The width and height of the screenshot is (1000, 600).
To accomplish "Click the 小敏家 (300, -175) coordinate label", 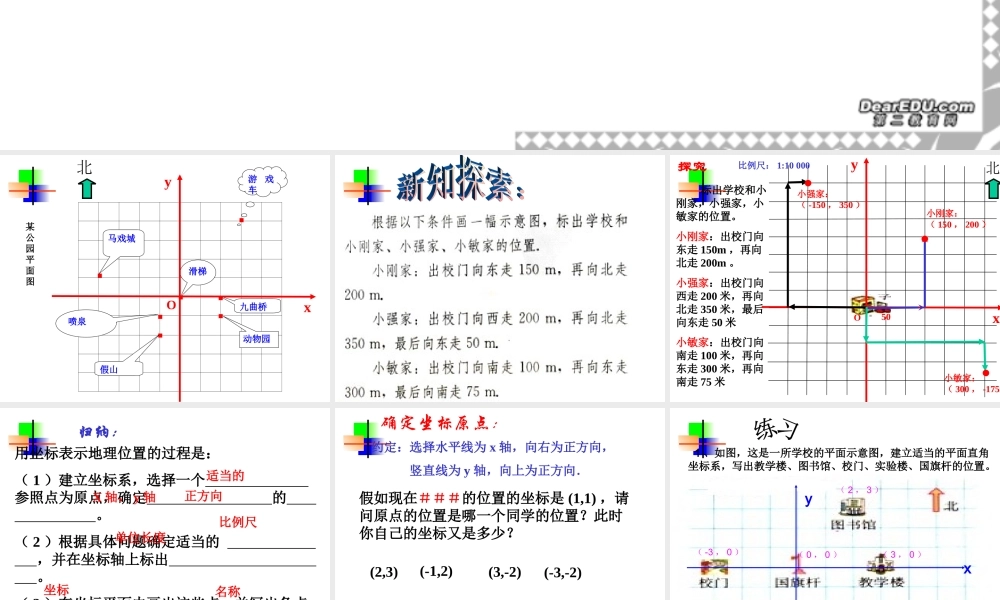I will pyautogui.click(x=972, y=383).
